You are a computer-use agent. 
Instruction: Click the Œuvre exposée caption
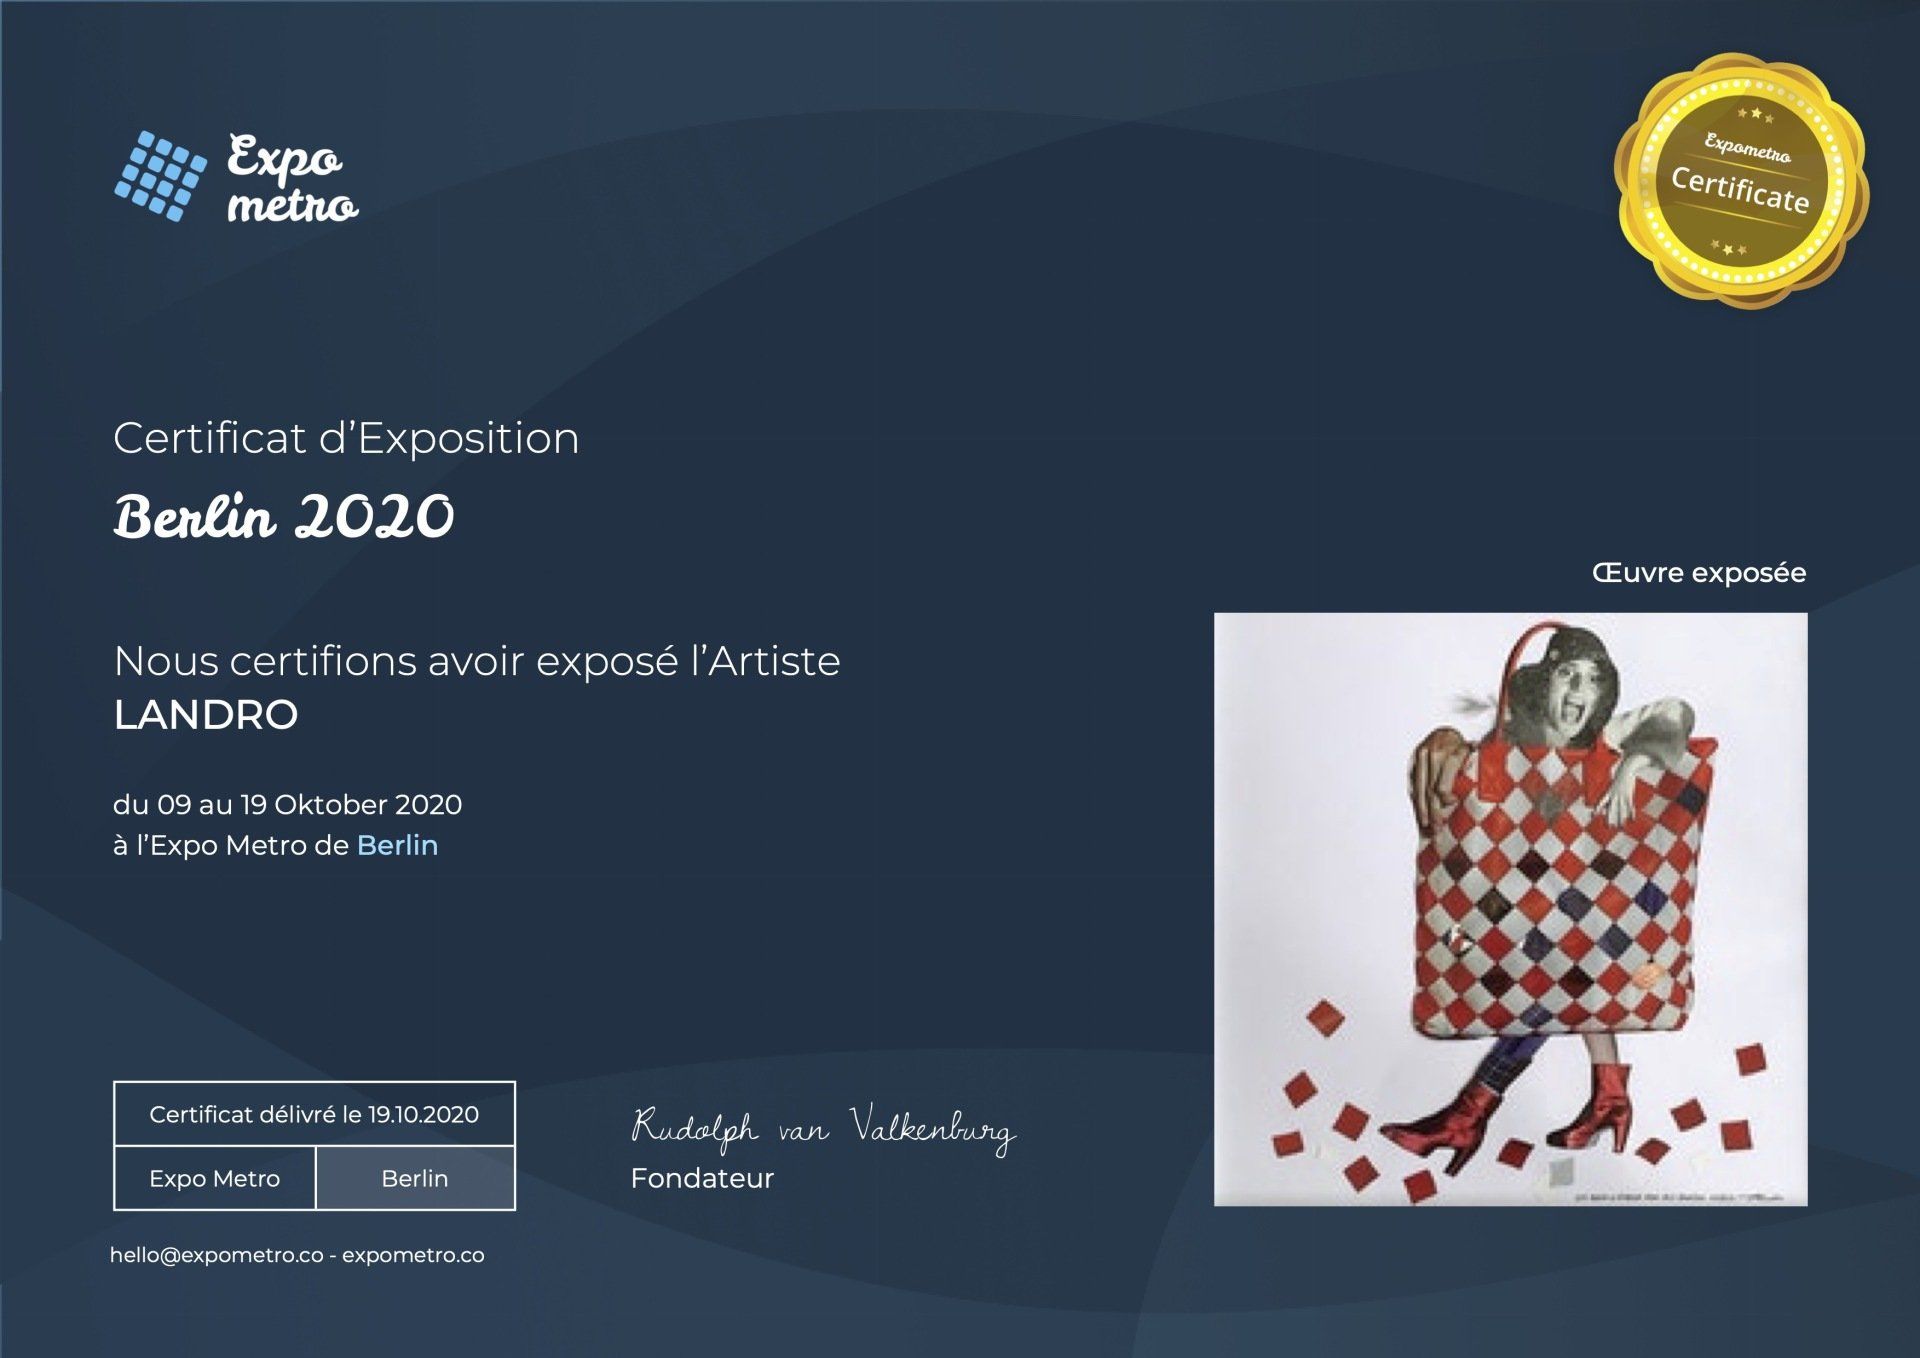(x=1698, y=573)
